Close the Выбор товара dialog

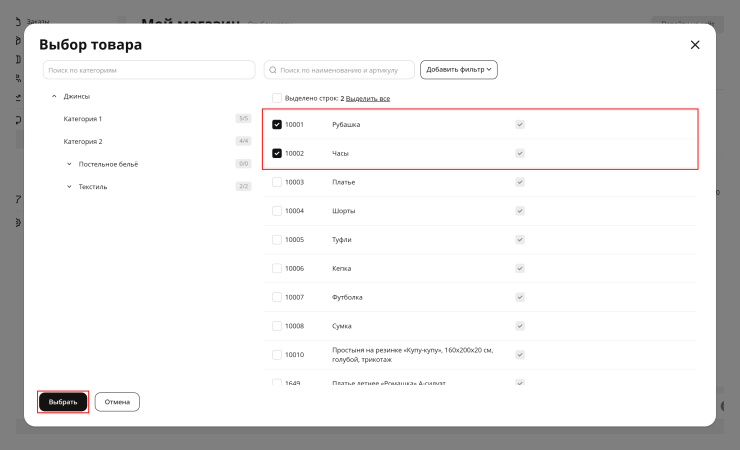tap(695, 45)
